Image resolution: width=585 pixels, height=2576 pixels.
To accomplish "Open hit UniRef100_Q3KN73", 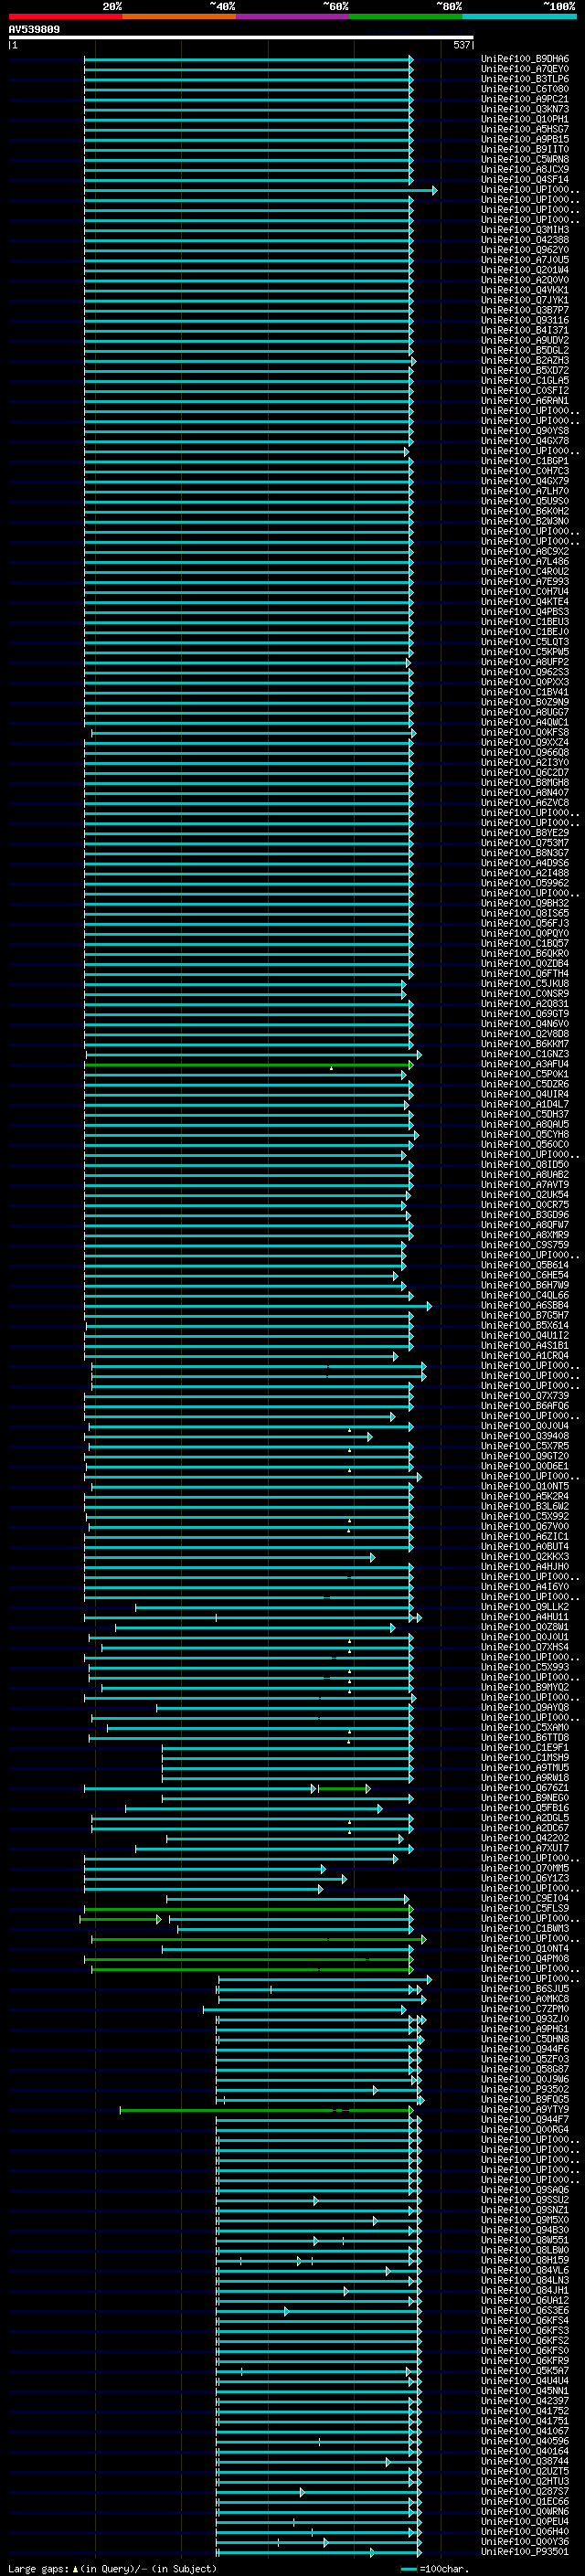I will coord(525,109).
